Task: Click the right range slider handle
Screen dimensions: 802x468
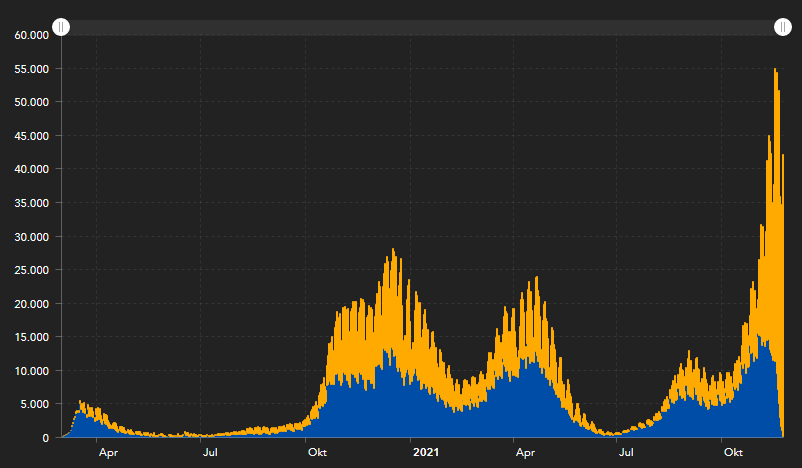Action: (783, 27)
